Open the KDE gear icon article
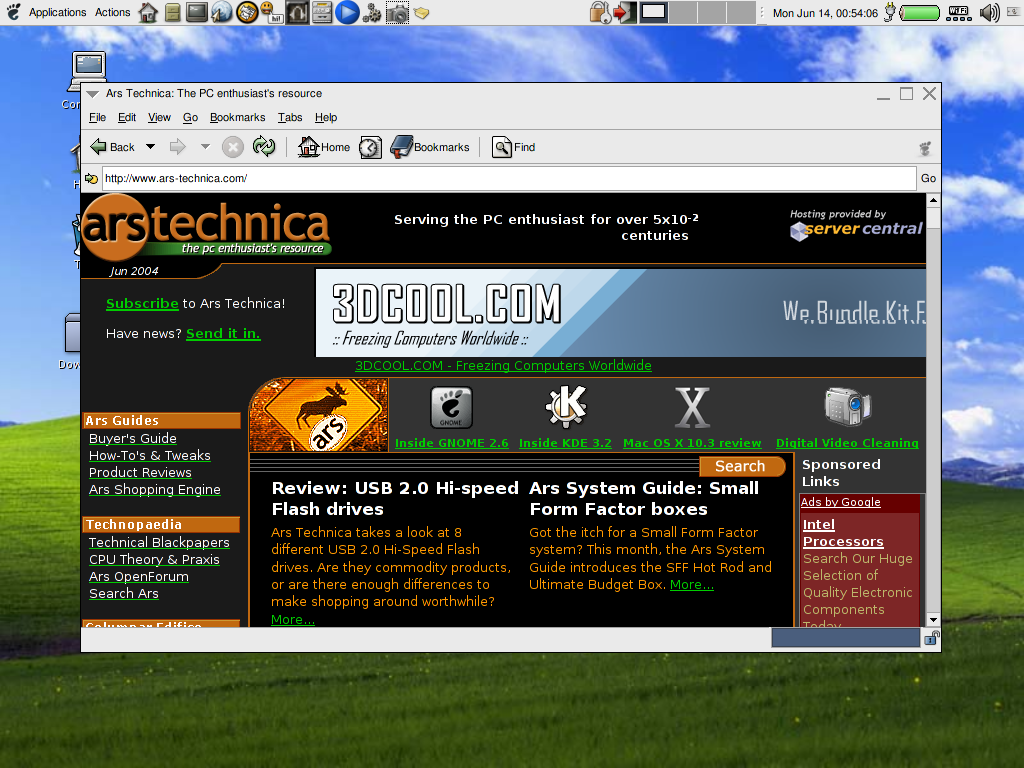The height and width of the screenshot is (768, 1024). coord(566,406)
